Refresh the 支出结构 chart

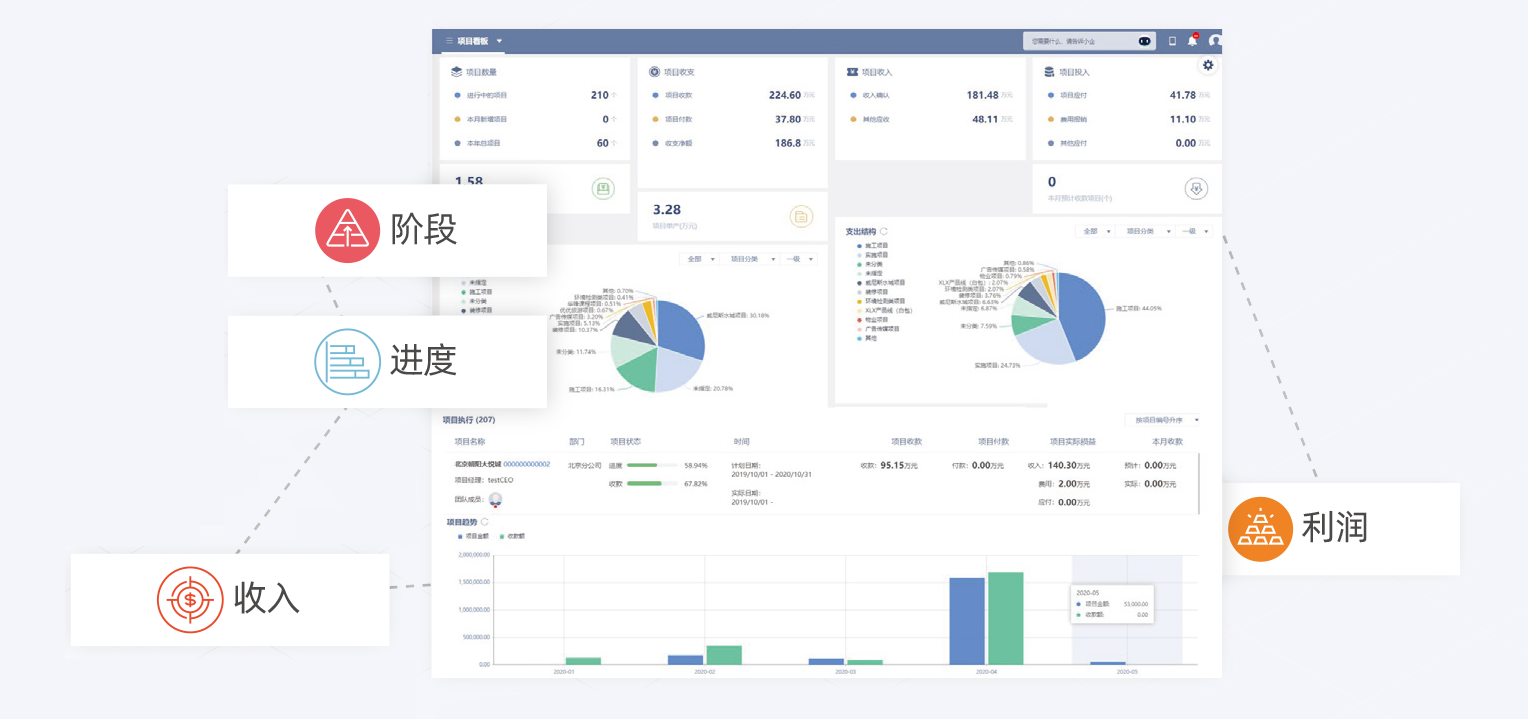coord(883,231)
